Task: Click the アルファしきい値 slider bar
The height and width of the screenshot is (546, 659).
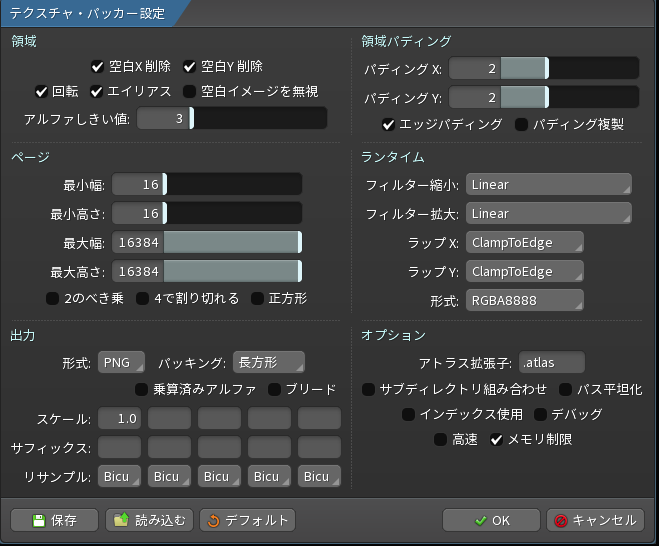Action: click(x=258, y=118)
